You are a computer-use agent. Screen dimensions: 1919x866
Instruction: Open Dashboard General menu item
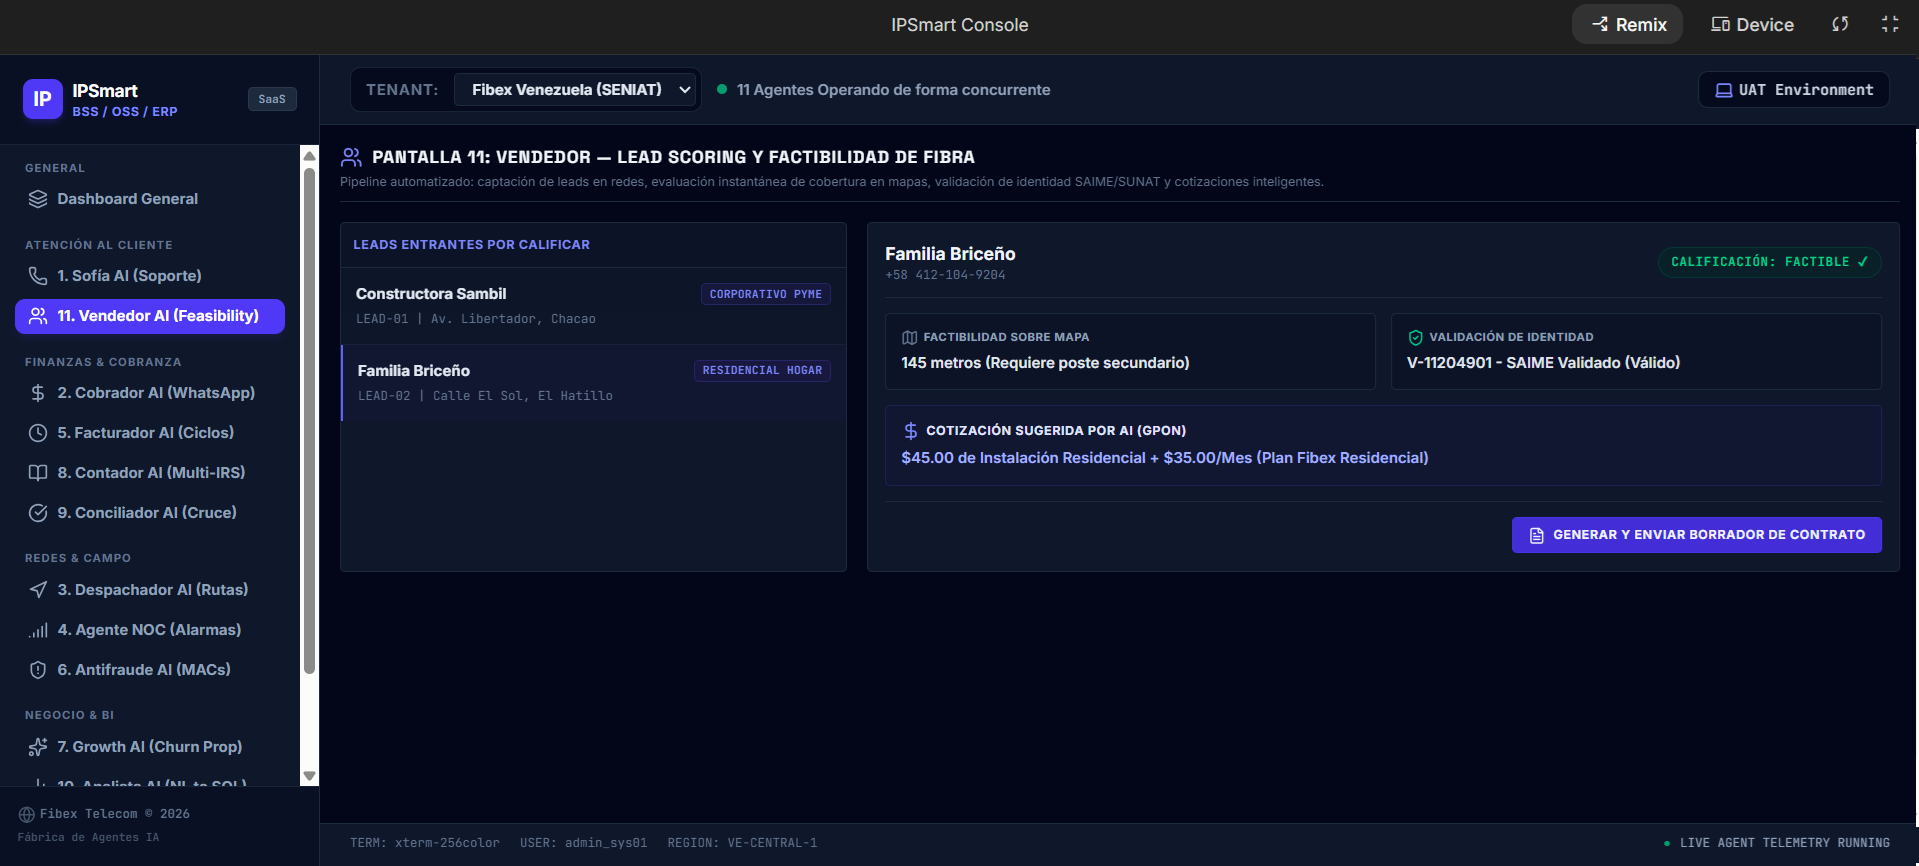click(x=150, y=199)
